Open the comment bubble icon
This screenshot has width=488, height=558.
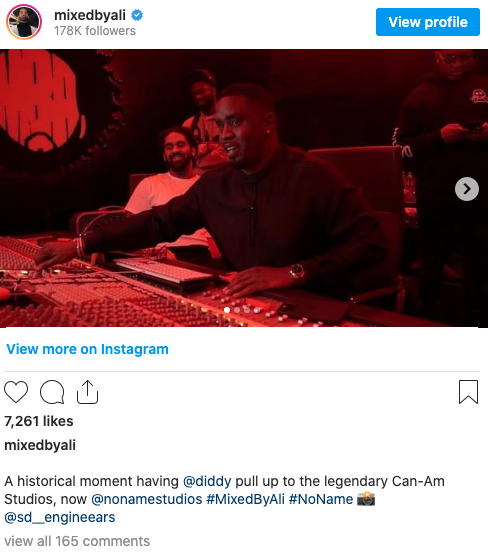pyautogui.click(x=52, y=392)
